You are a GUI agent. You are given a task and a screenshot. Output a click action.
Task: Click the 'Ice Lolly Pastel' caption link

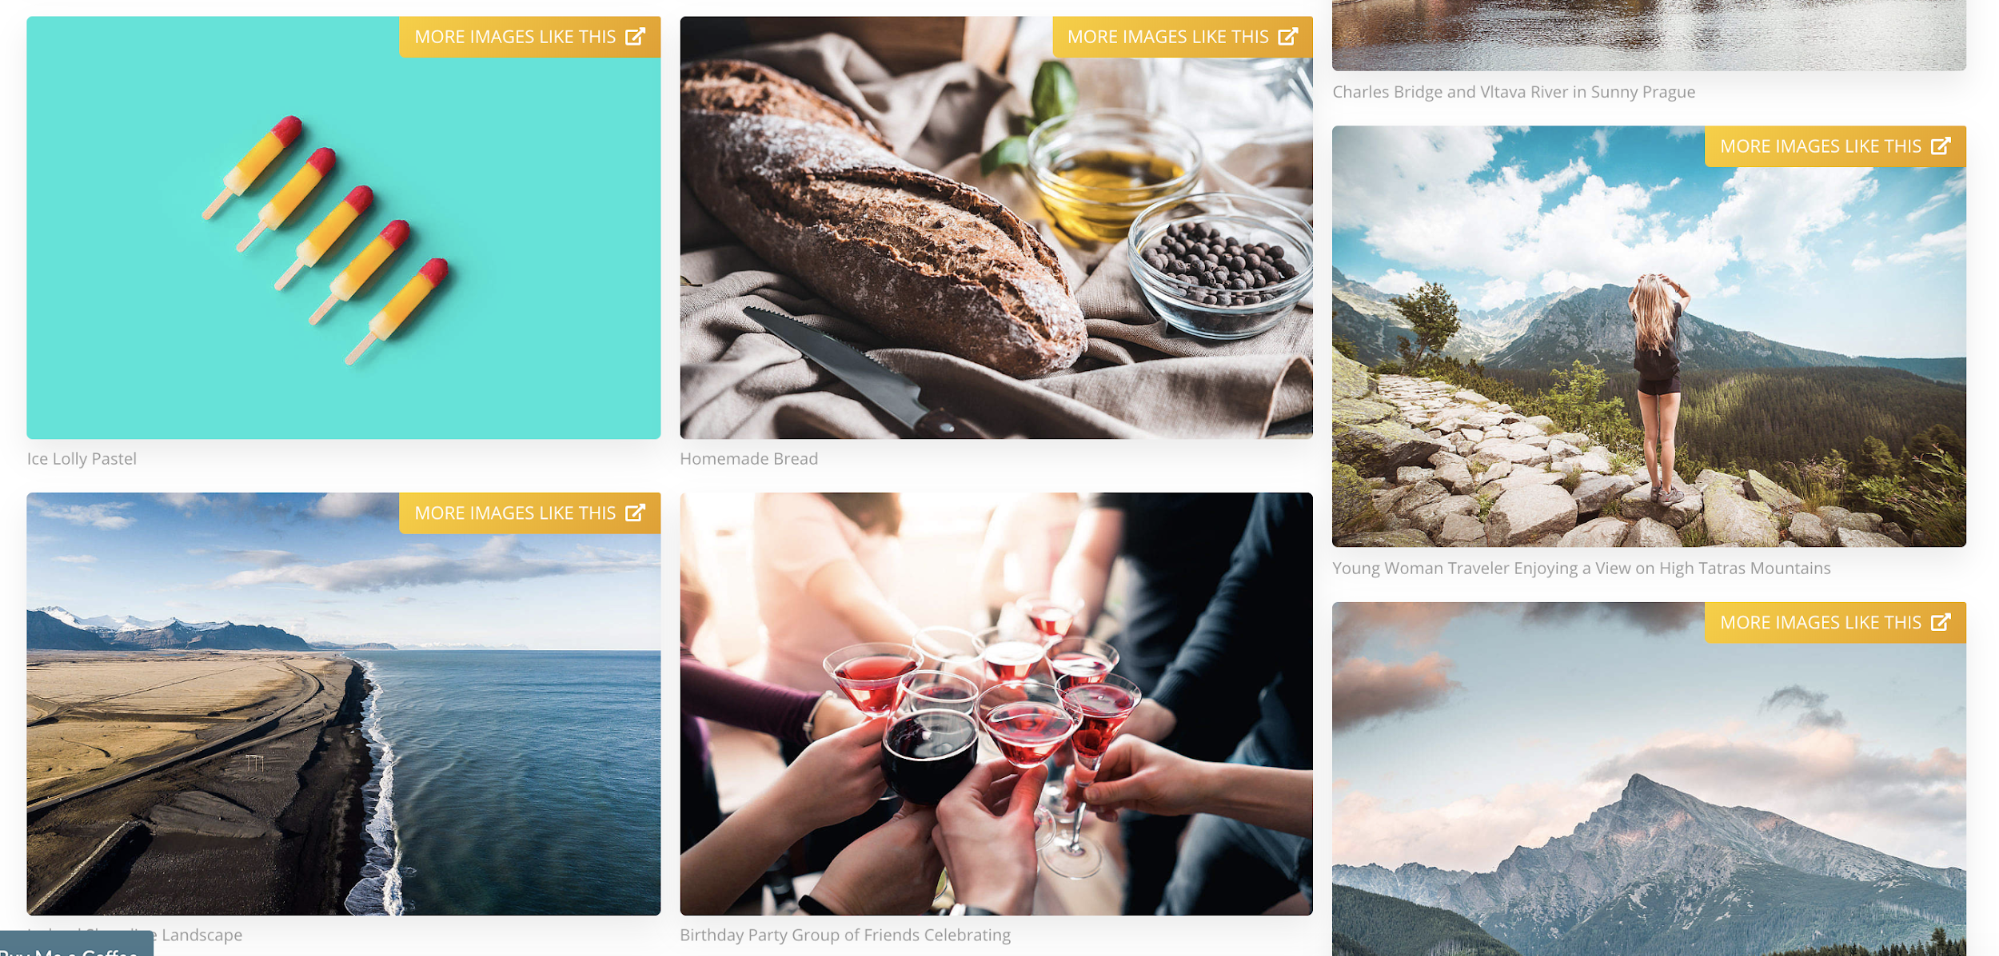(x=82, y=459)
